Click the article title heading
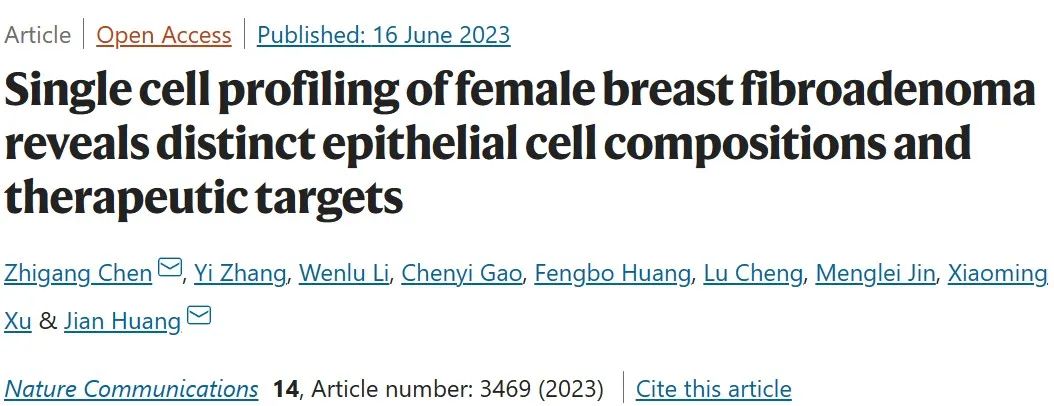The height and width of the screenshot is (406, 1054). click(520, 143)
